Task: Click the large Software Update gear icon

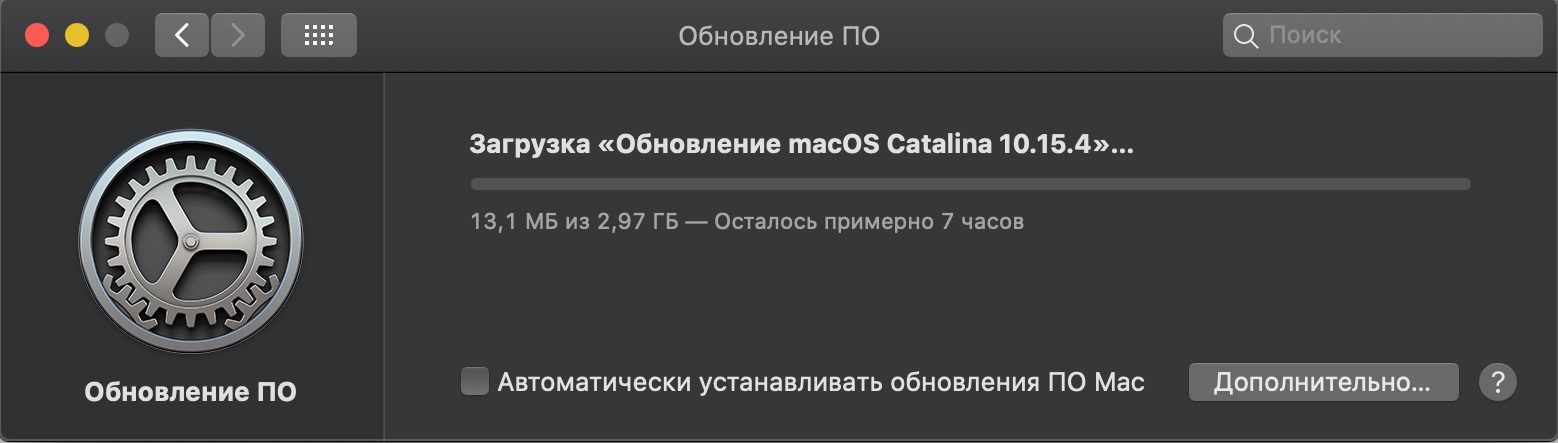Action: click(x=190, y=241)
